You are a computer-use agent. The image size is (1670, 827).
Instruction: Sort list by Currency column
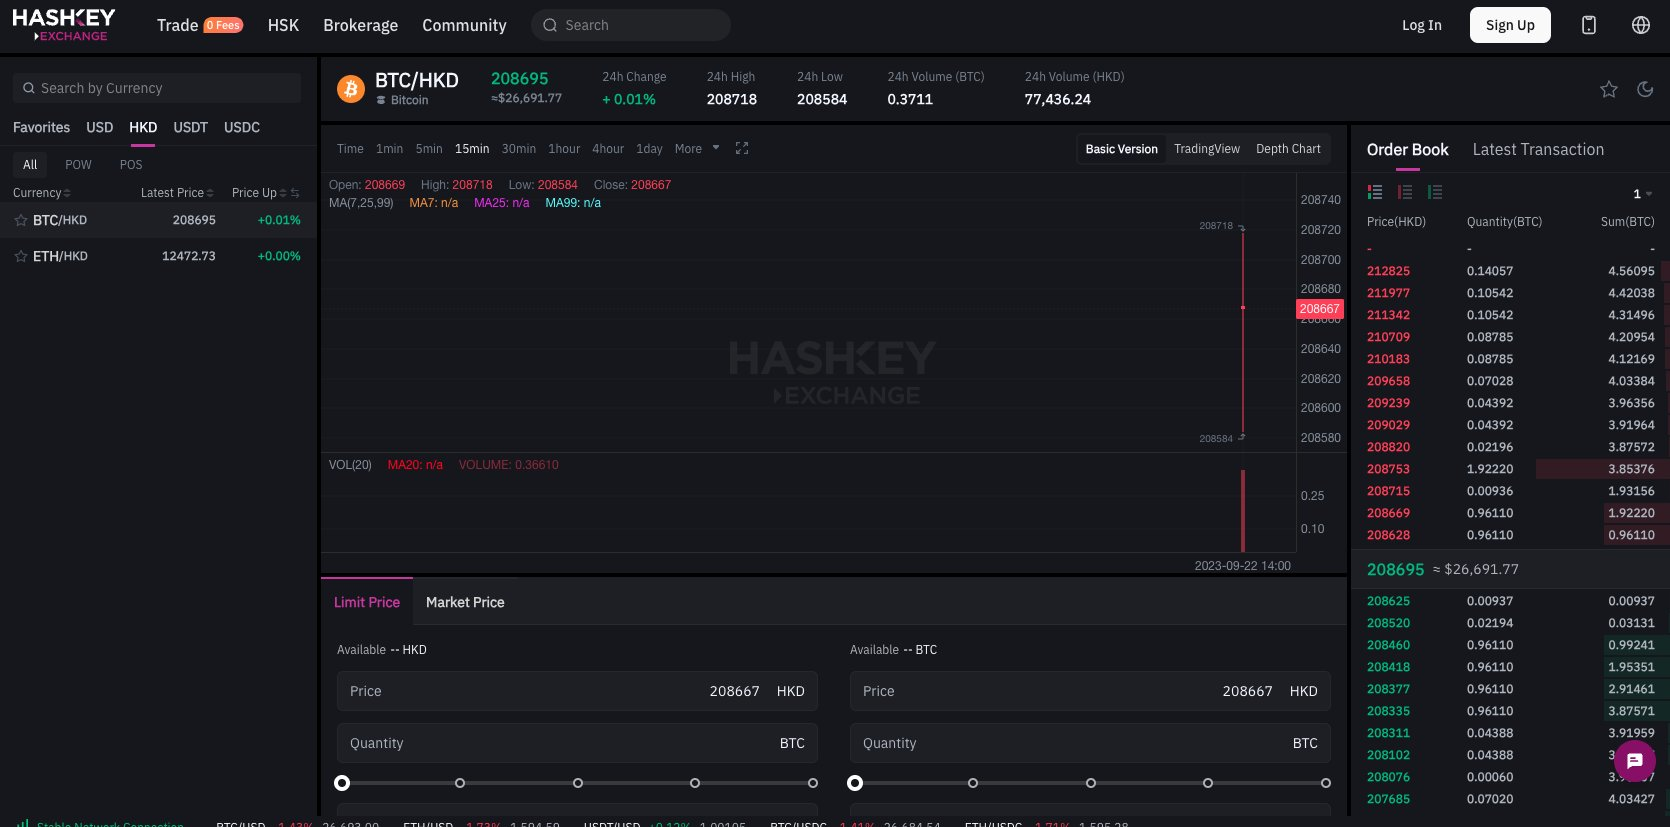[x=42, y=193]
